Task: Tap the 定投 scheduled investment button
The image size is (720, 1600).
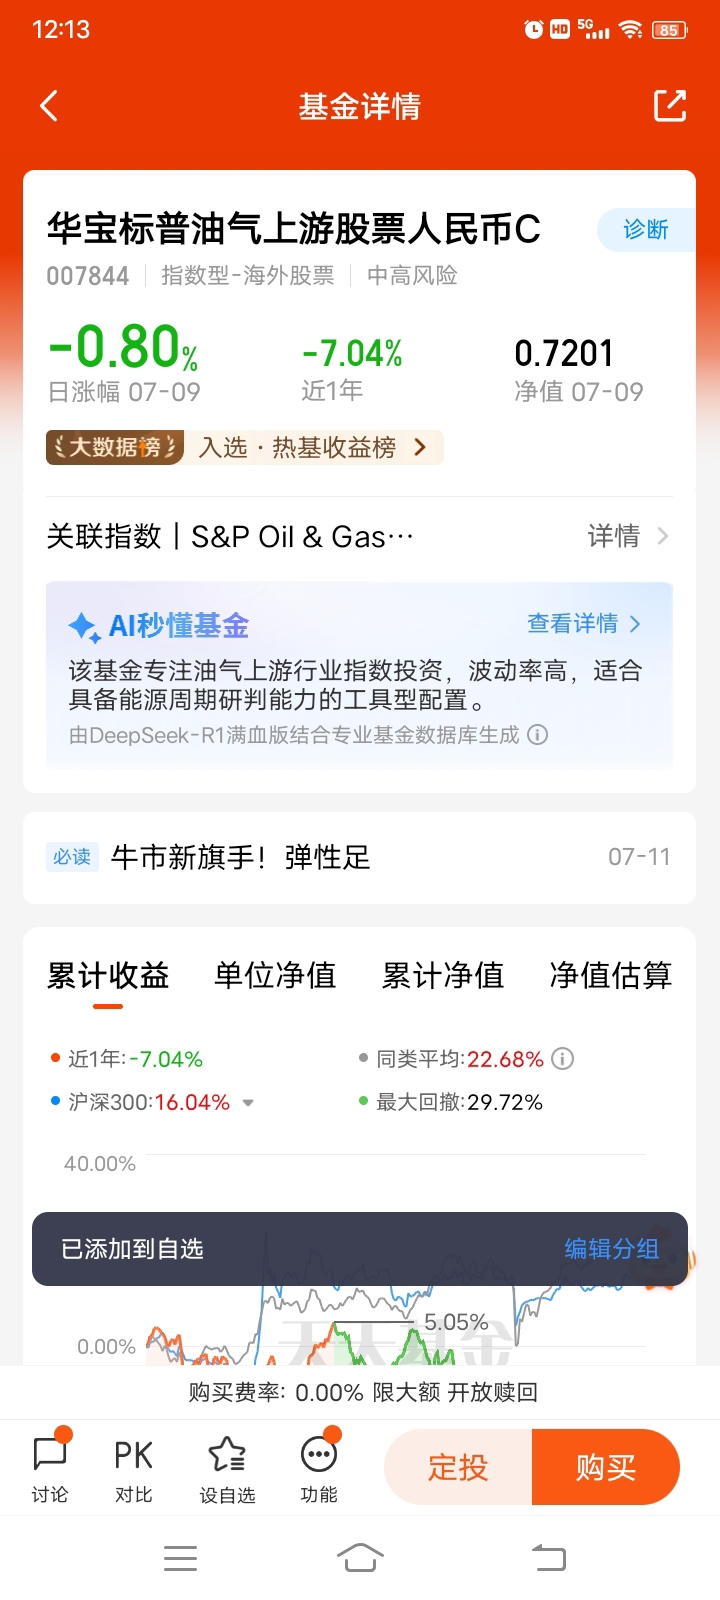Action: point(458,1467)
